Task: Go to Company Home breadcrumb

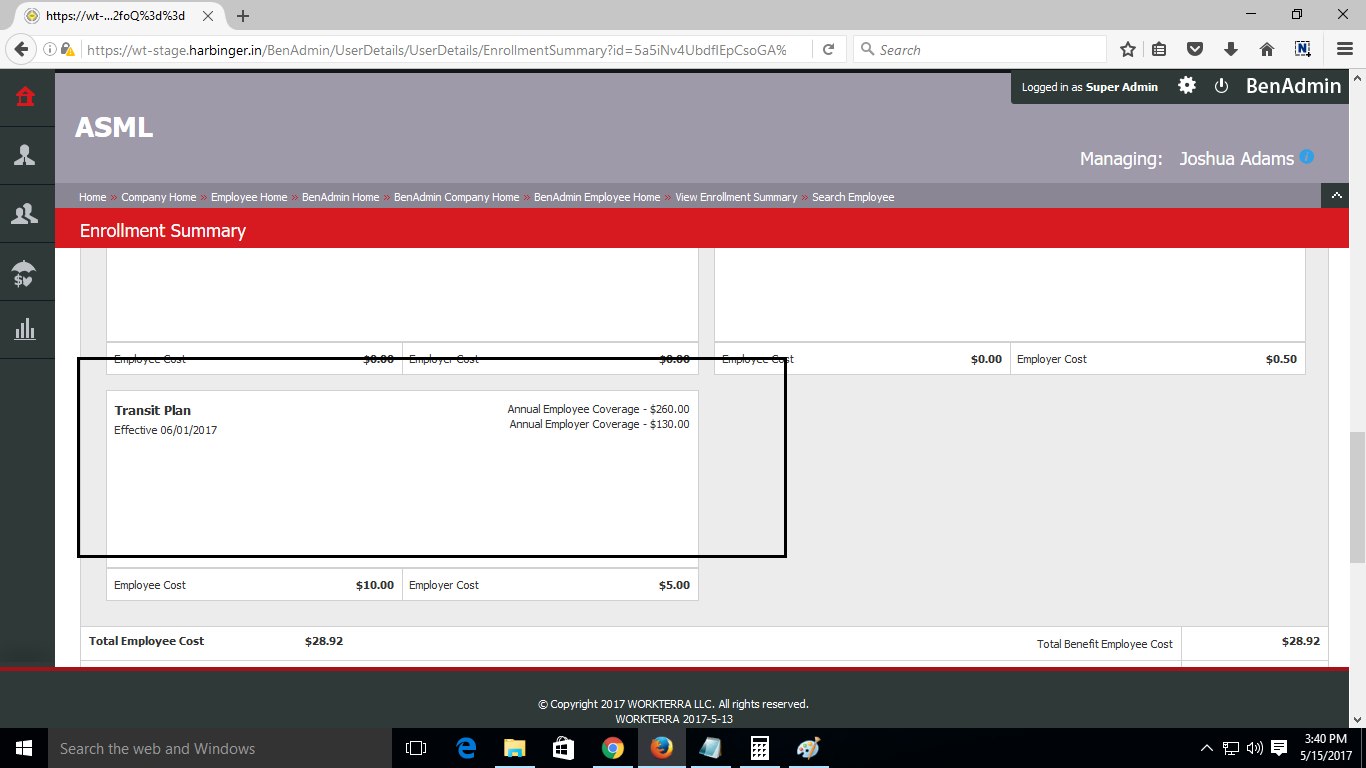Action: coord(159,197)
